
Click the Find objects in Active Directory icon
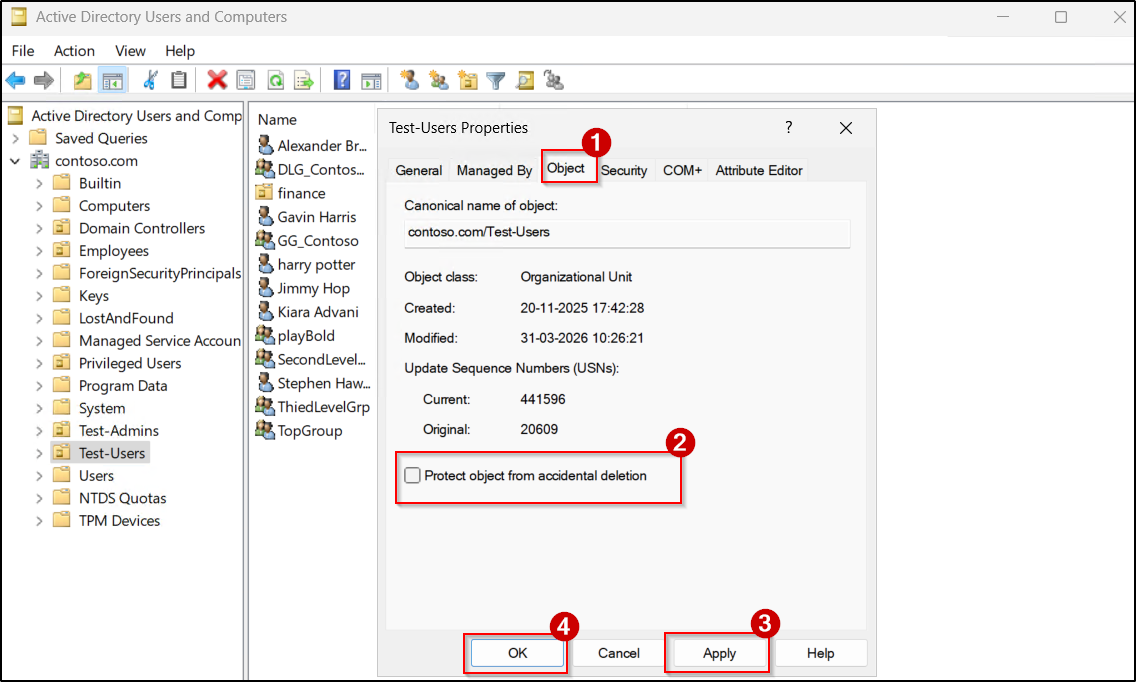(x=524, y=80)
